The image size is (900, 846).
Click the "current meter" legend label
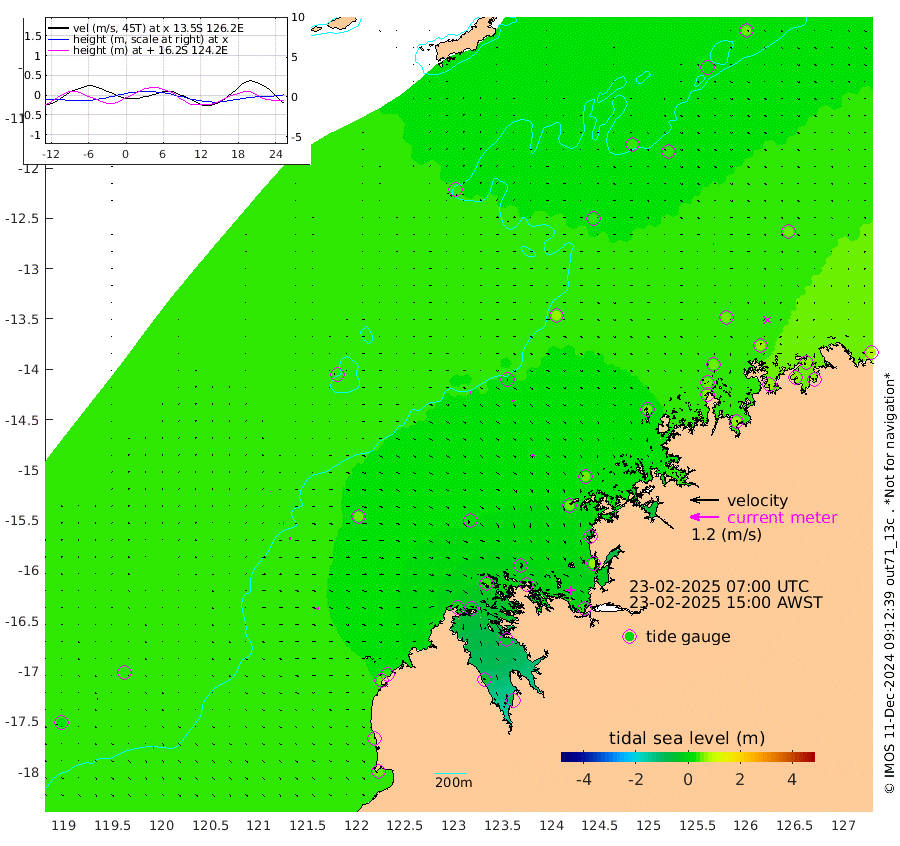tap(782, 518)
